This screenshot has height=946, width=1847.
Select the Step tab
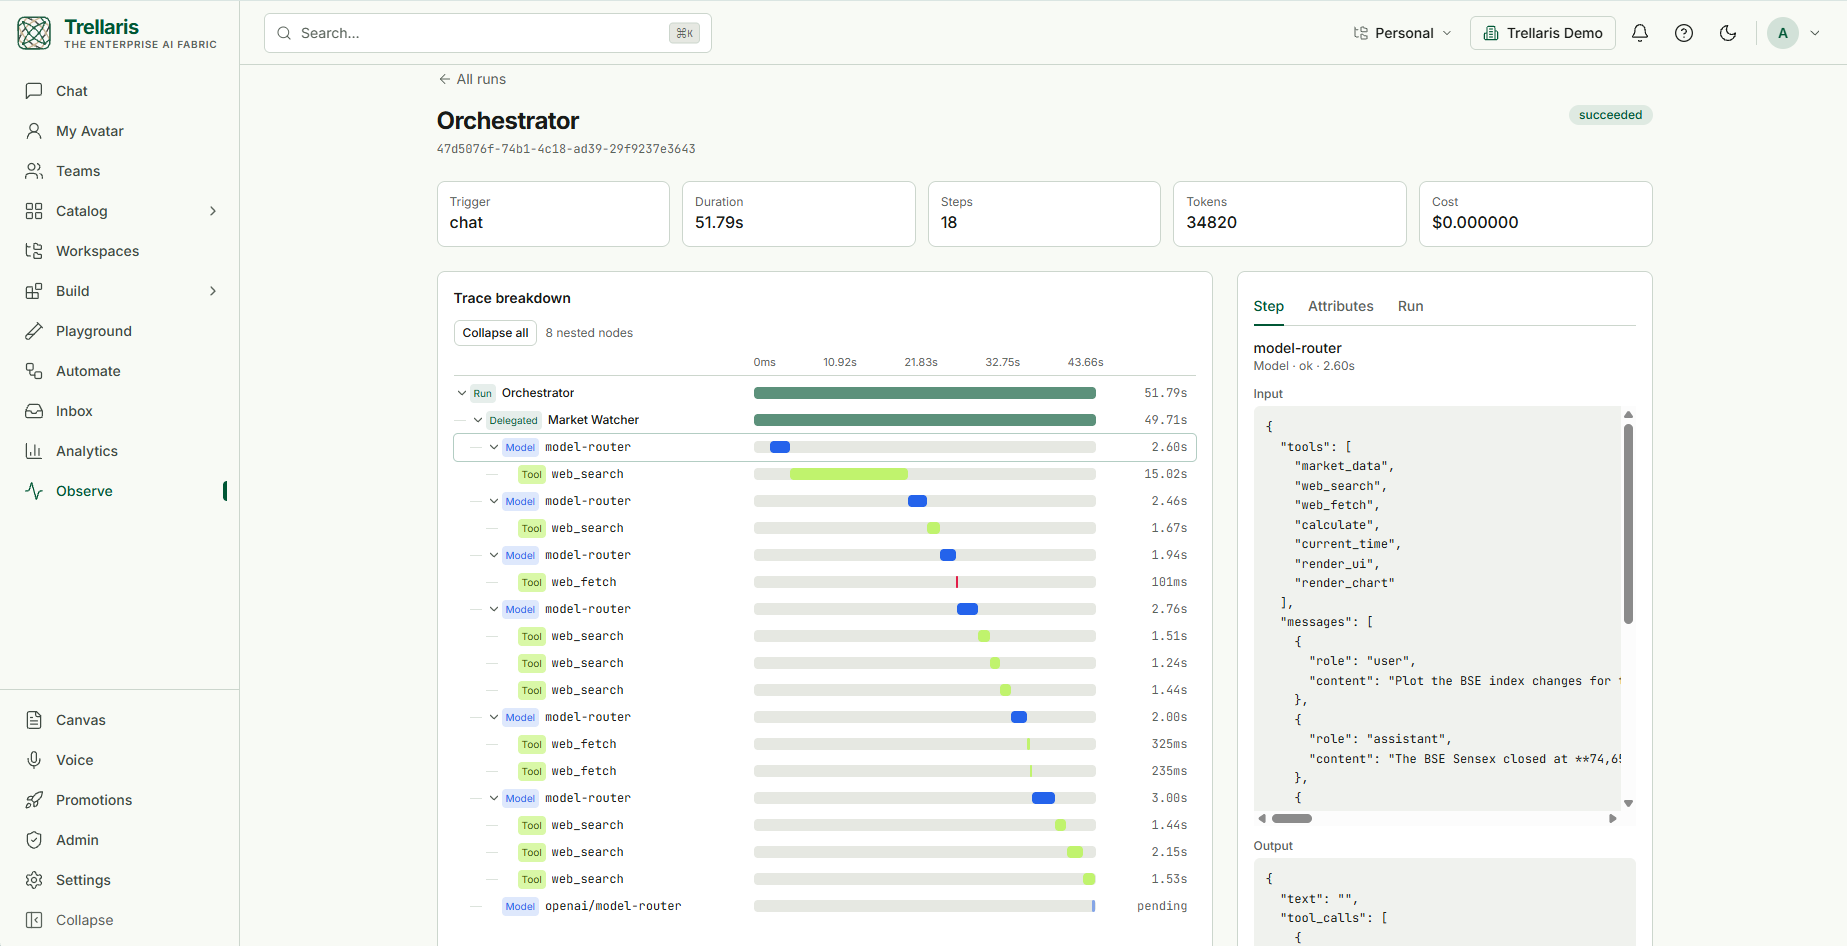coord(1268,306)
